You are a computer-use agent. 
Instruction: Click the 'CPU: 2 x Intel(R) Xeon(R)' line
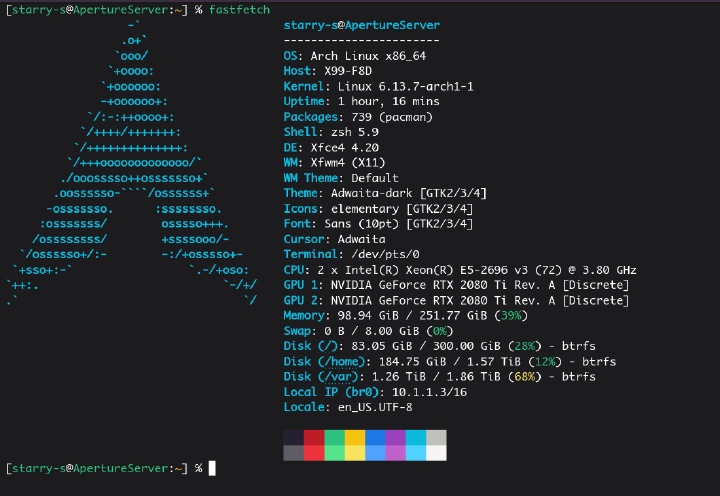[460, 270]
